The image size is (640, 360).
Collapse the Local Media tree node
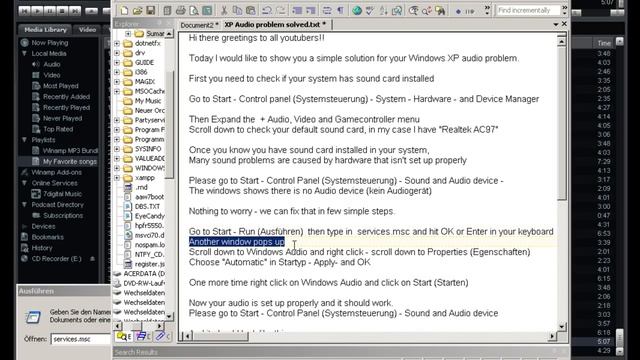24,53
